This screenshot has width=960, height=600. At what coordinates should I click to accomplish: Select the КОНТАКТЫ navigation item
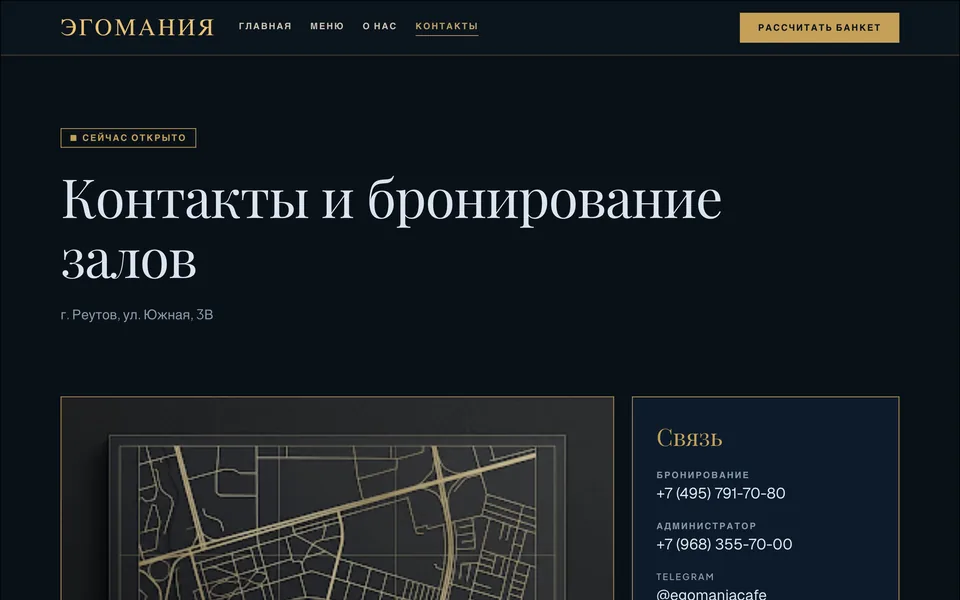pos(446,26)
